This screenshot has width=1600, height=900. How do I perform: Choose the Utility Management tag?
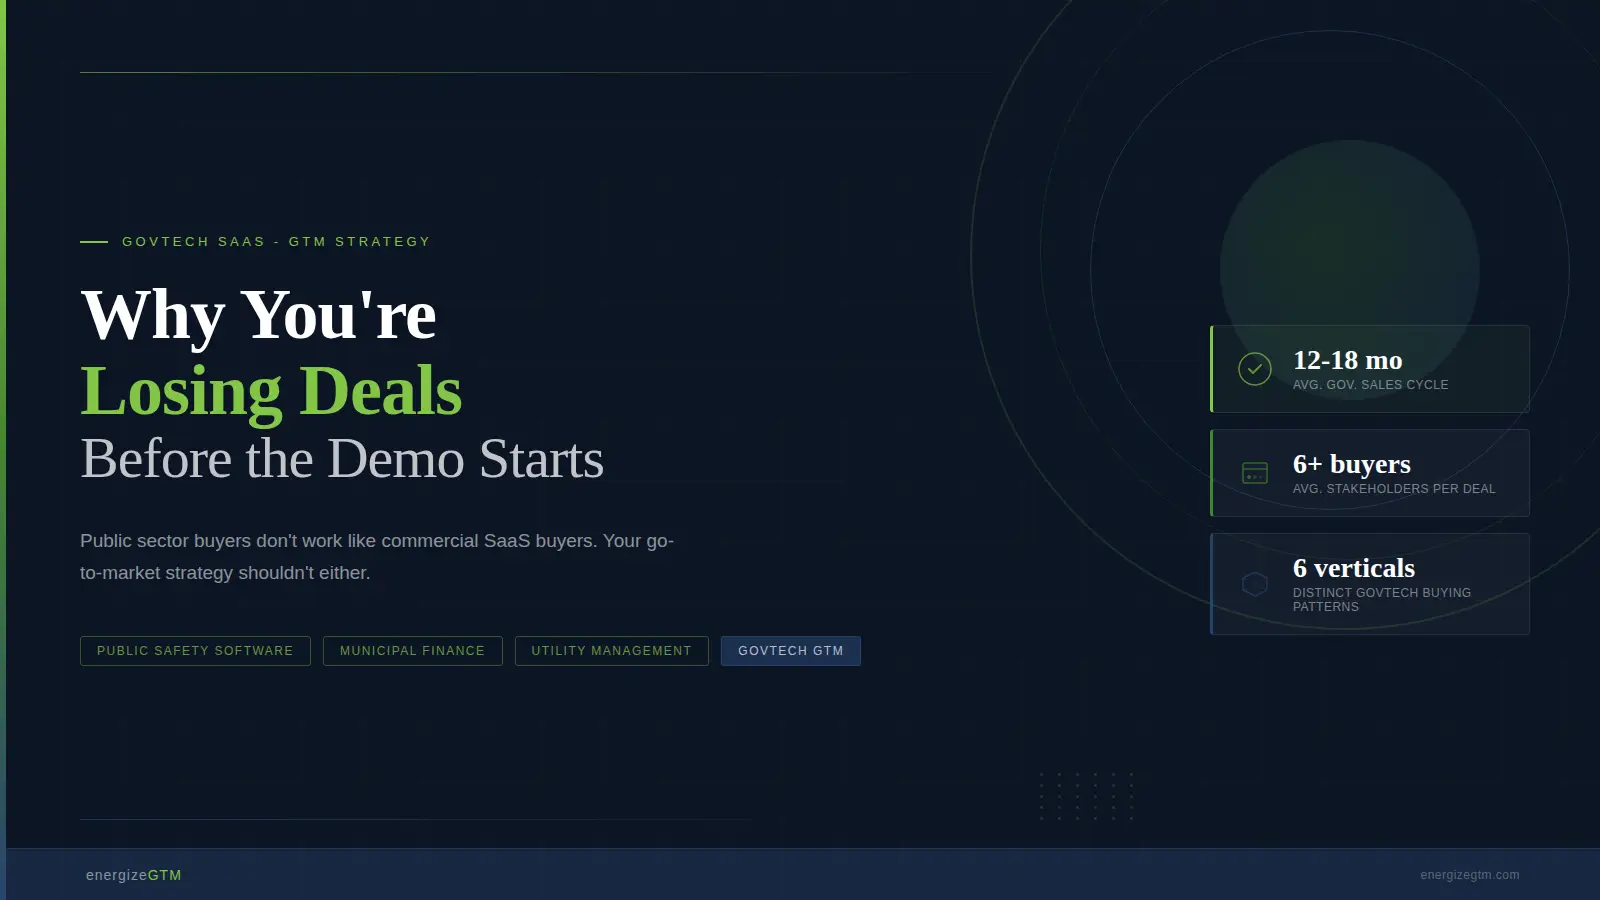(x=611, y=651)
